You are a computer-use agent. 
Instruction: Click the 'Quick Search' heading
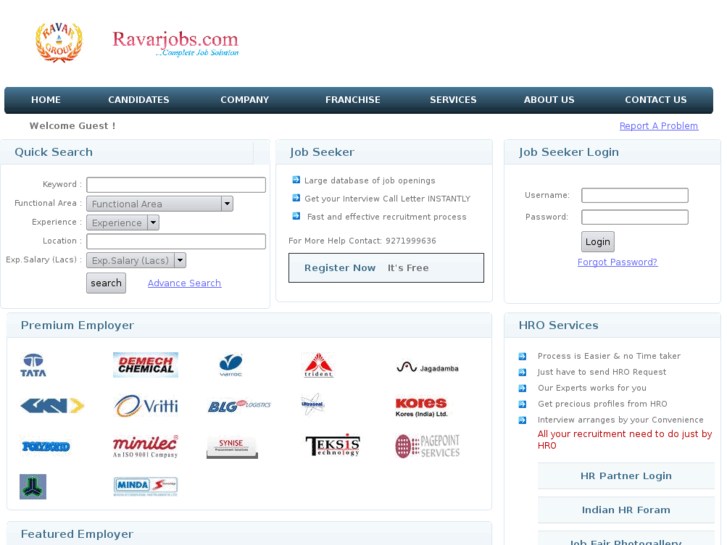[53, 152]
